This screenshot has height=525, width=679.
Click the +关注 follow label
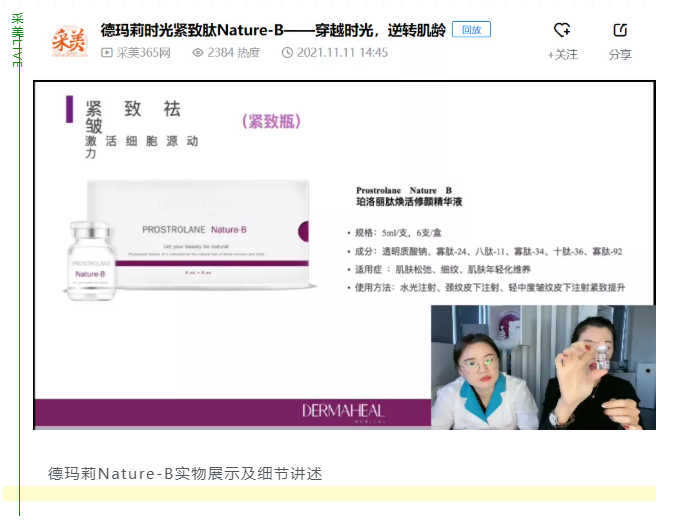pos(562,55)
